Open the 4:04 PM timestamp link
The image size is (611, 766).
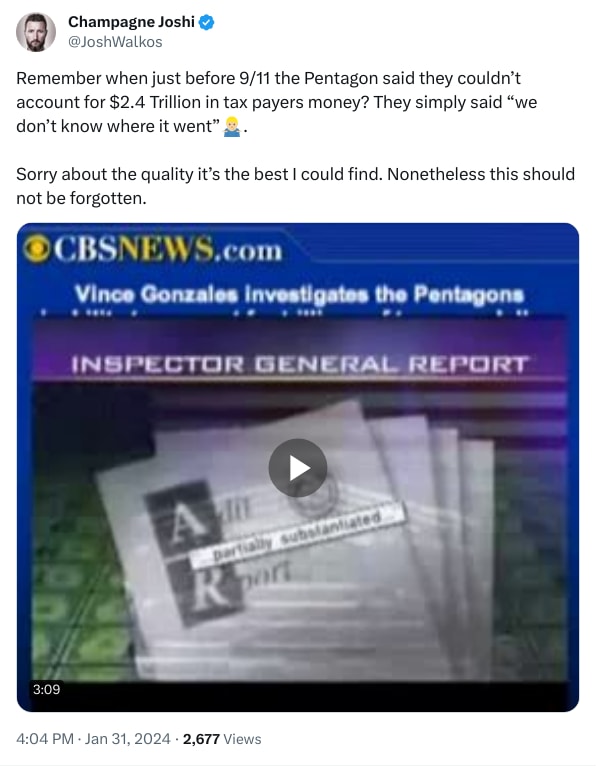(x=45, y=739)
